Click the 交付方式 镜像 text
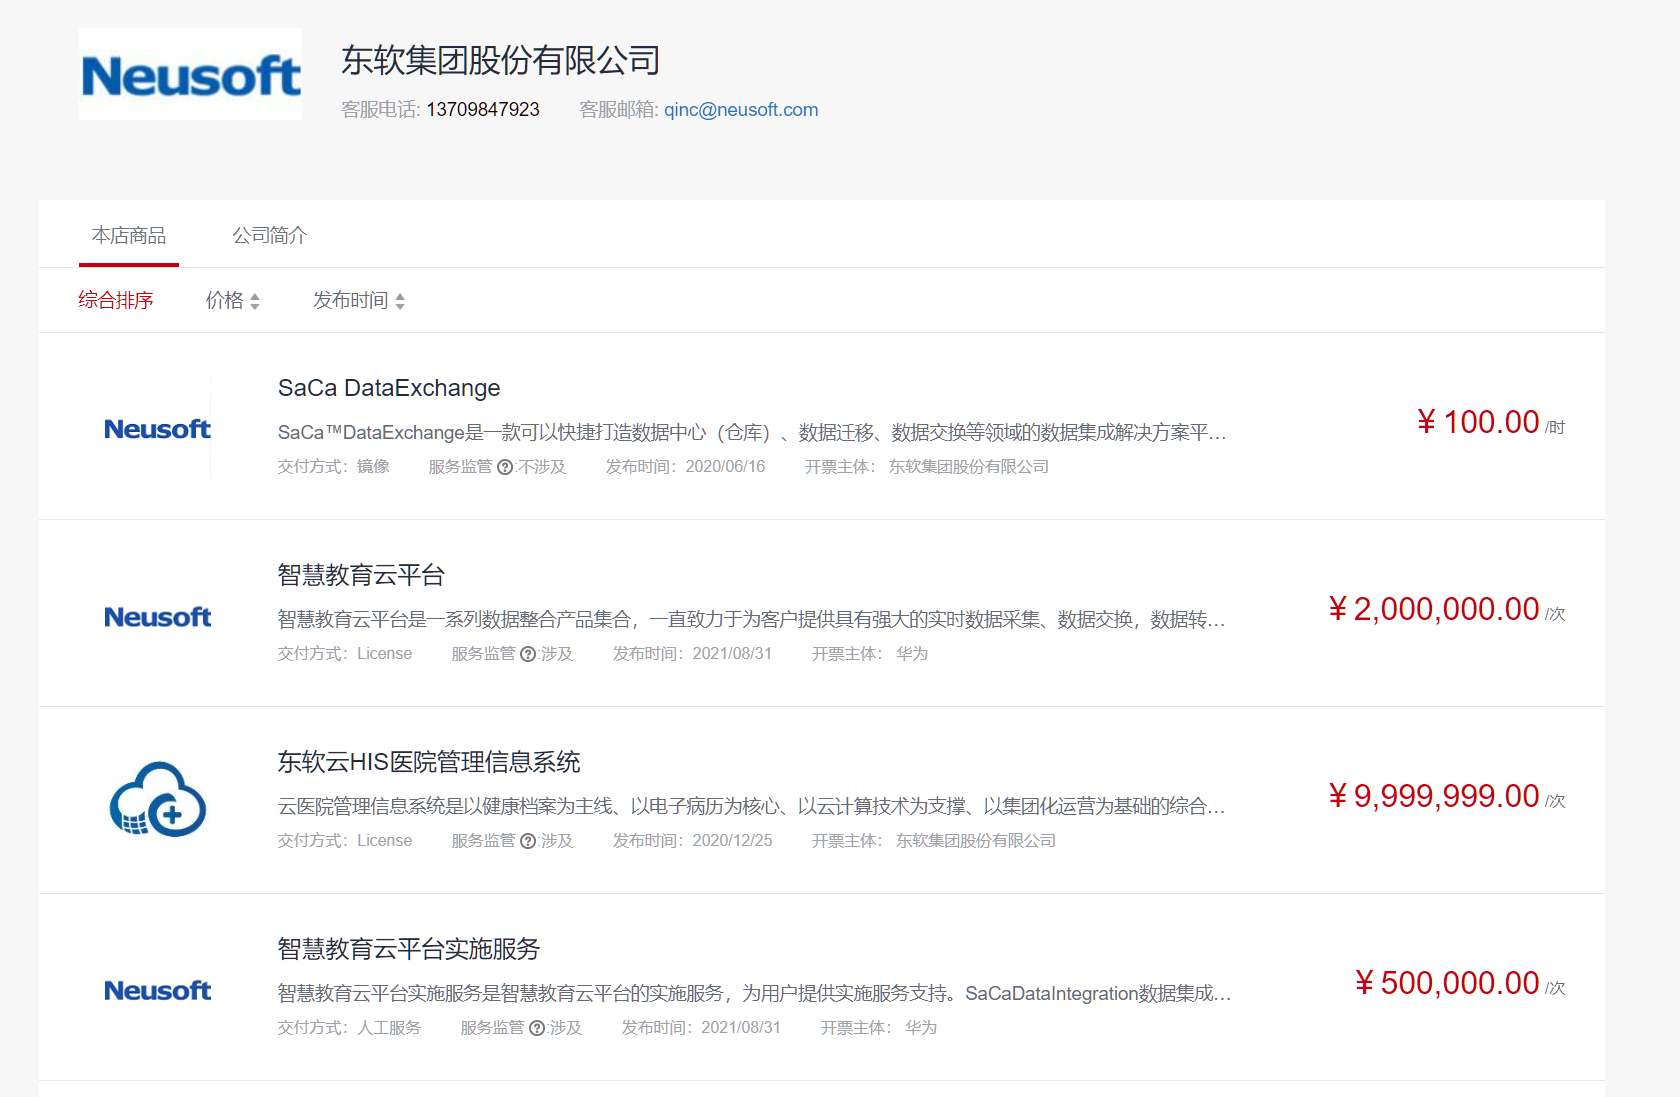Viewport: 1680px width, 1097px height. (334, 467)
